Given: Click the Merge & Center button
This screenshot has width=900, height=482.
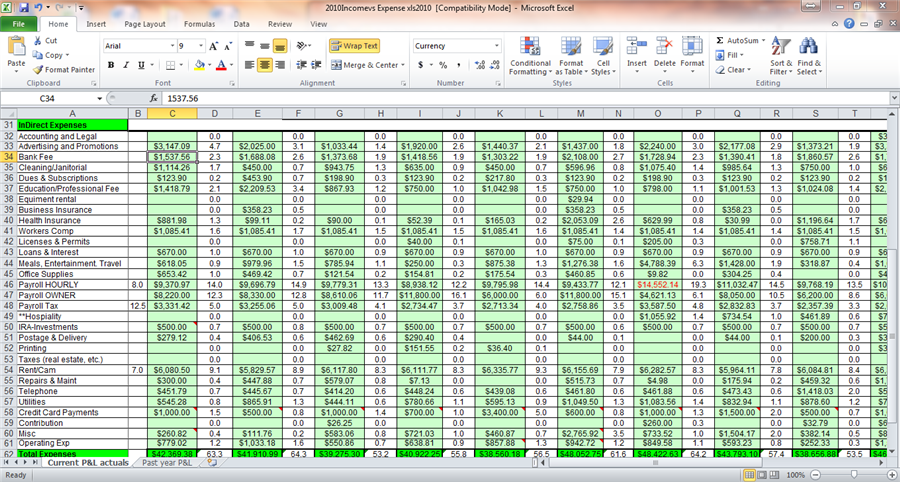Looking at the screenshot, I should pos(366,65).
